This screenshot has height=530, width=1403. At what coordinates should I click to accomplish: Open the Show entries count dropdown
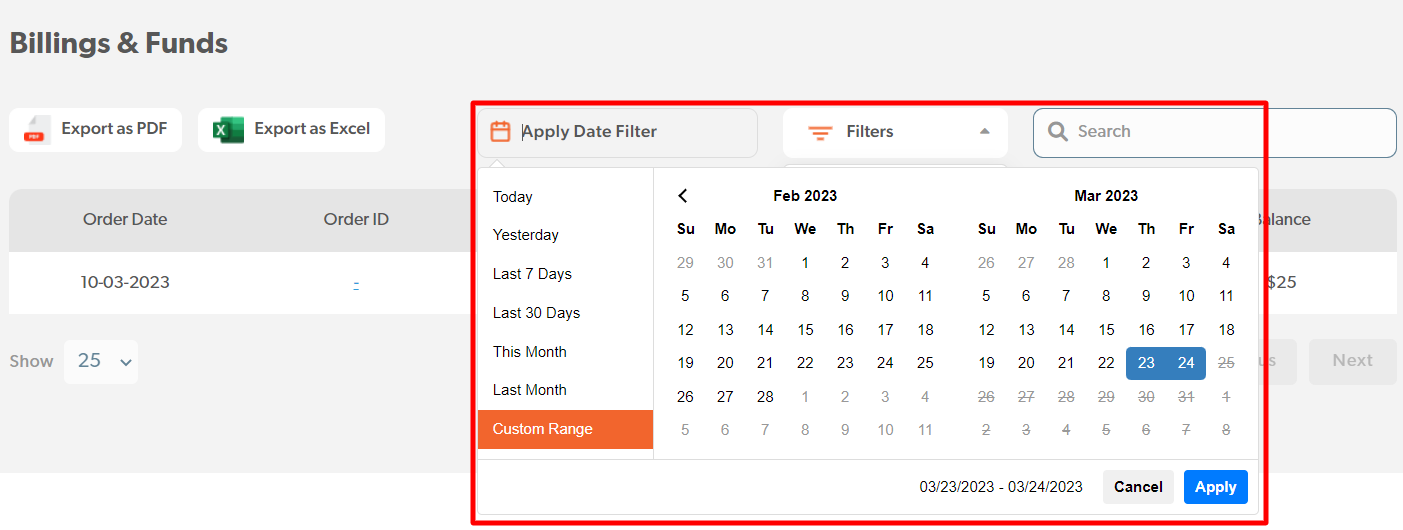click(x=101, y=361)
